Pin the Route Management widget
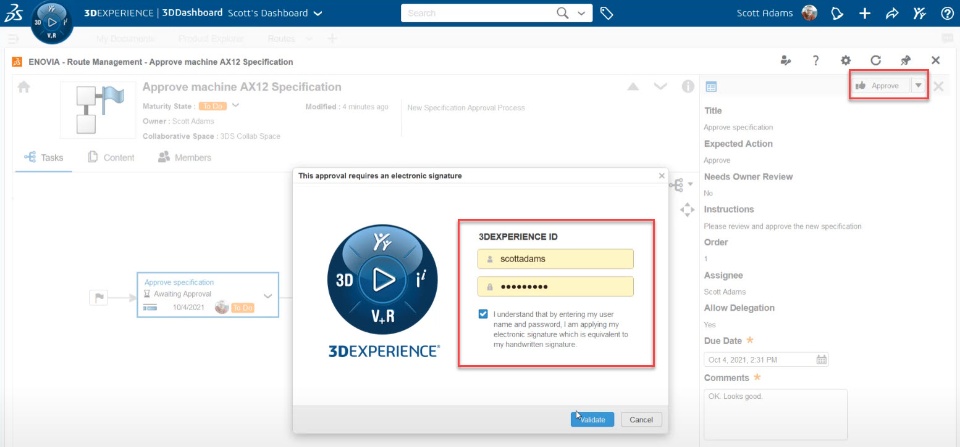The image size is (960, 447). (906, 60)
